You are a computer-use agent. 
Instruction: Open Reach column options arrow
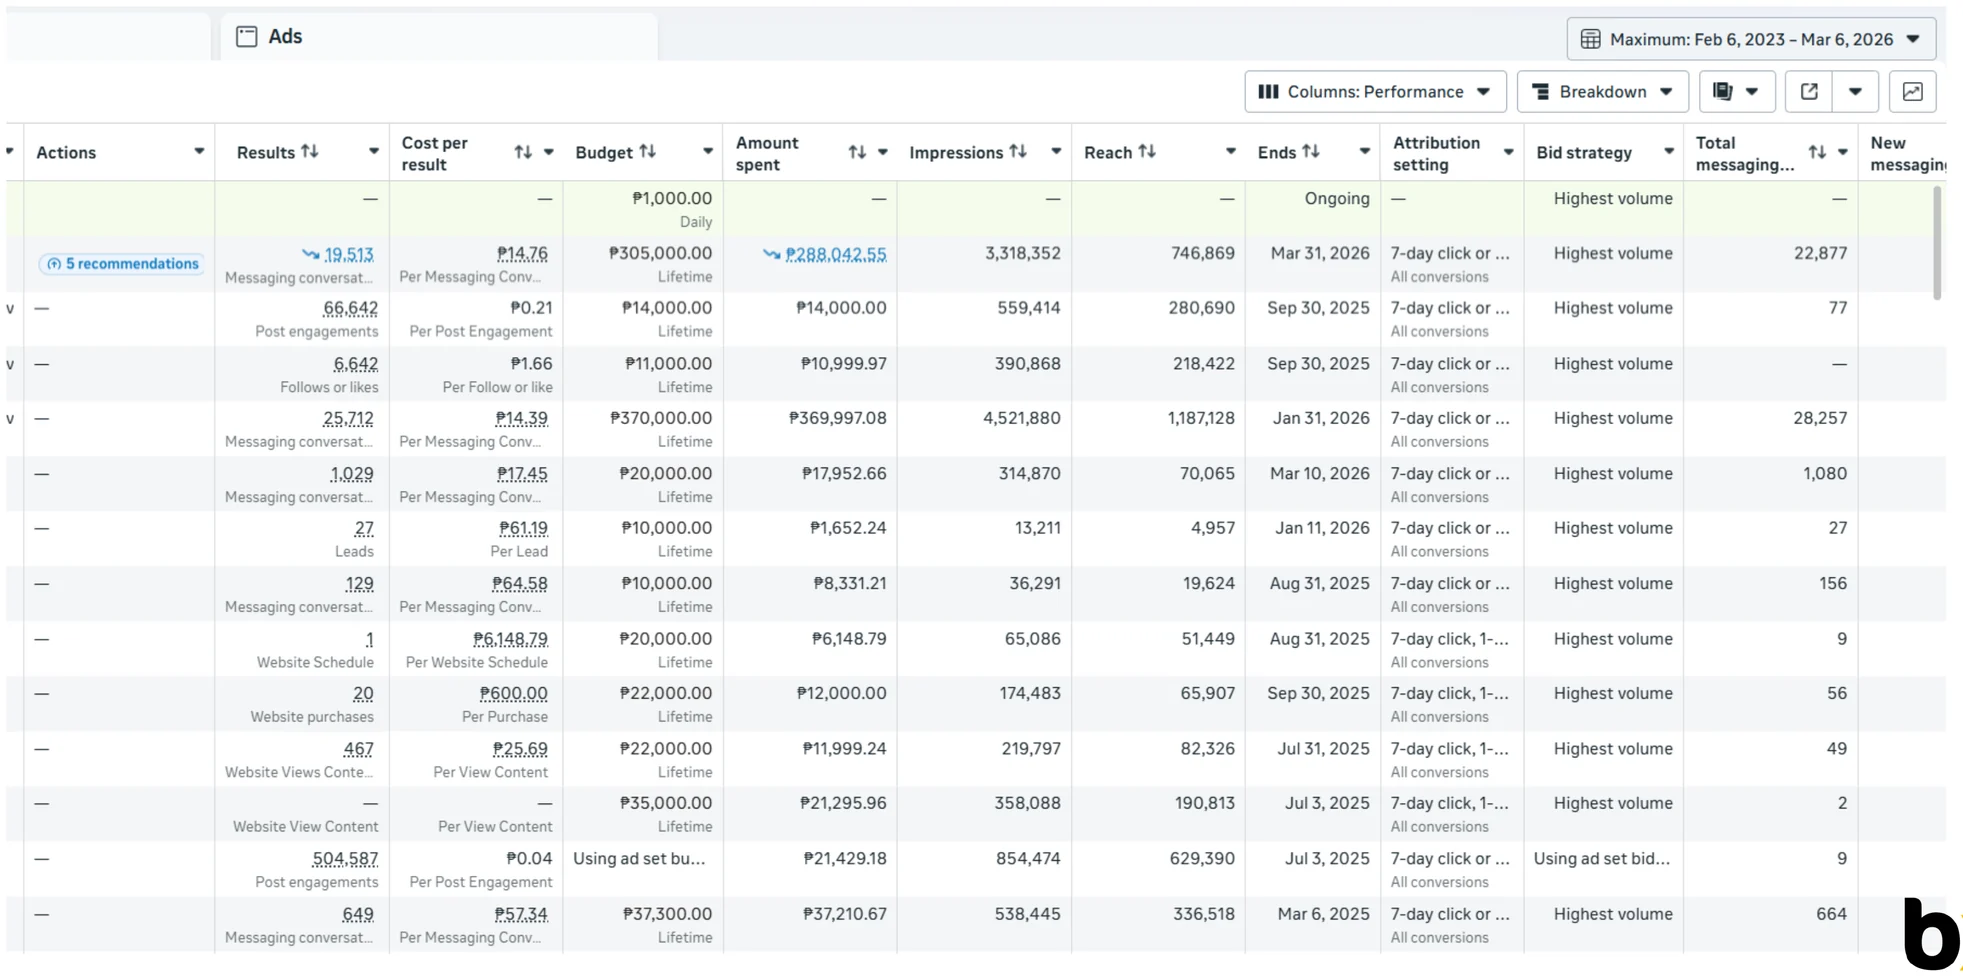(x=1230, y=152)
